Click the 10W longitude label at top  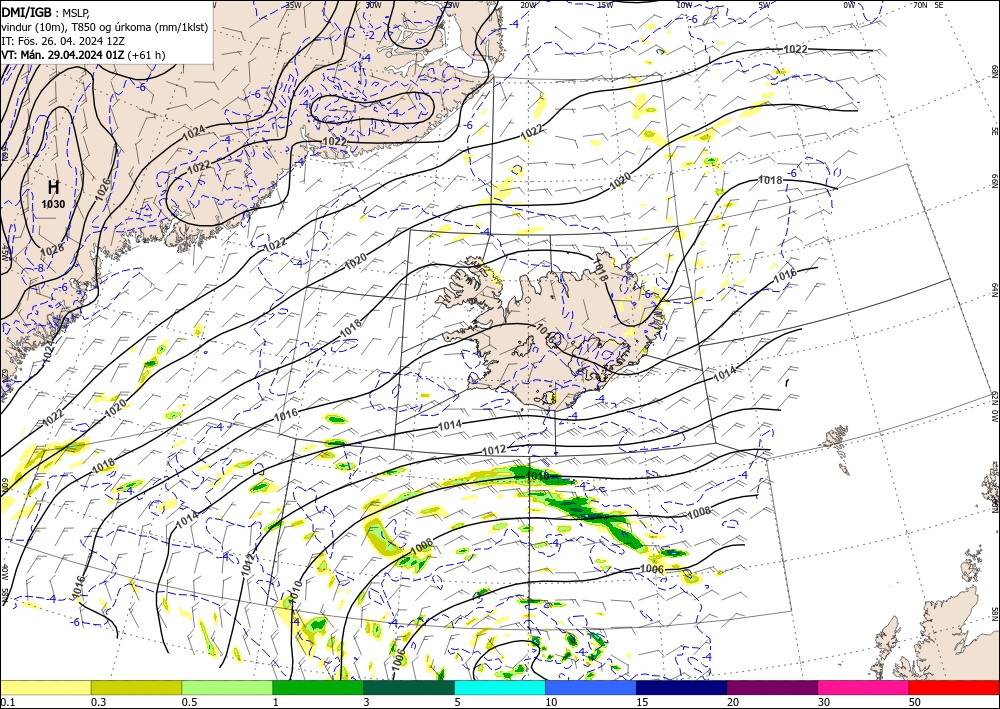(684, 5)
